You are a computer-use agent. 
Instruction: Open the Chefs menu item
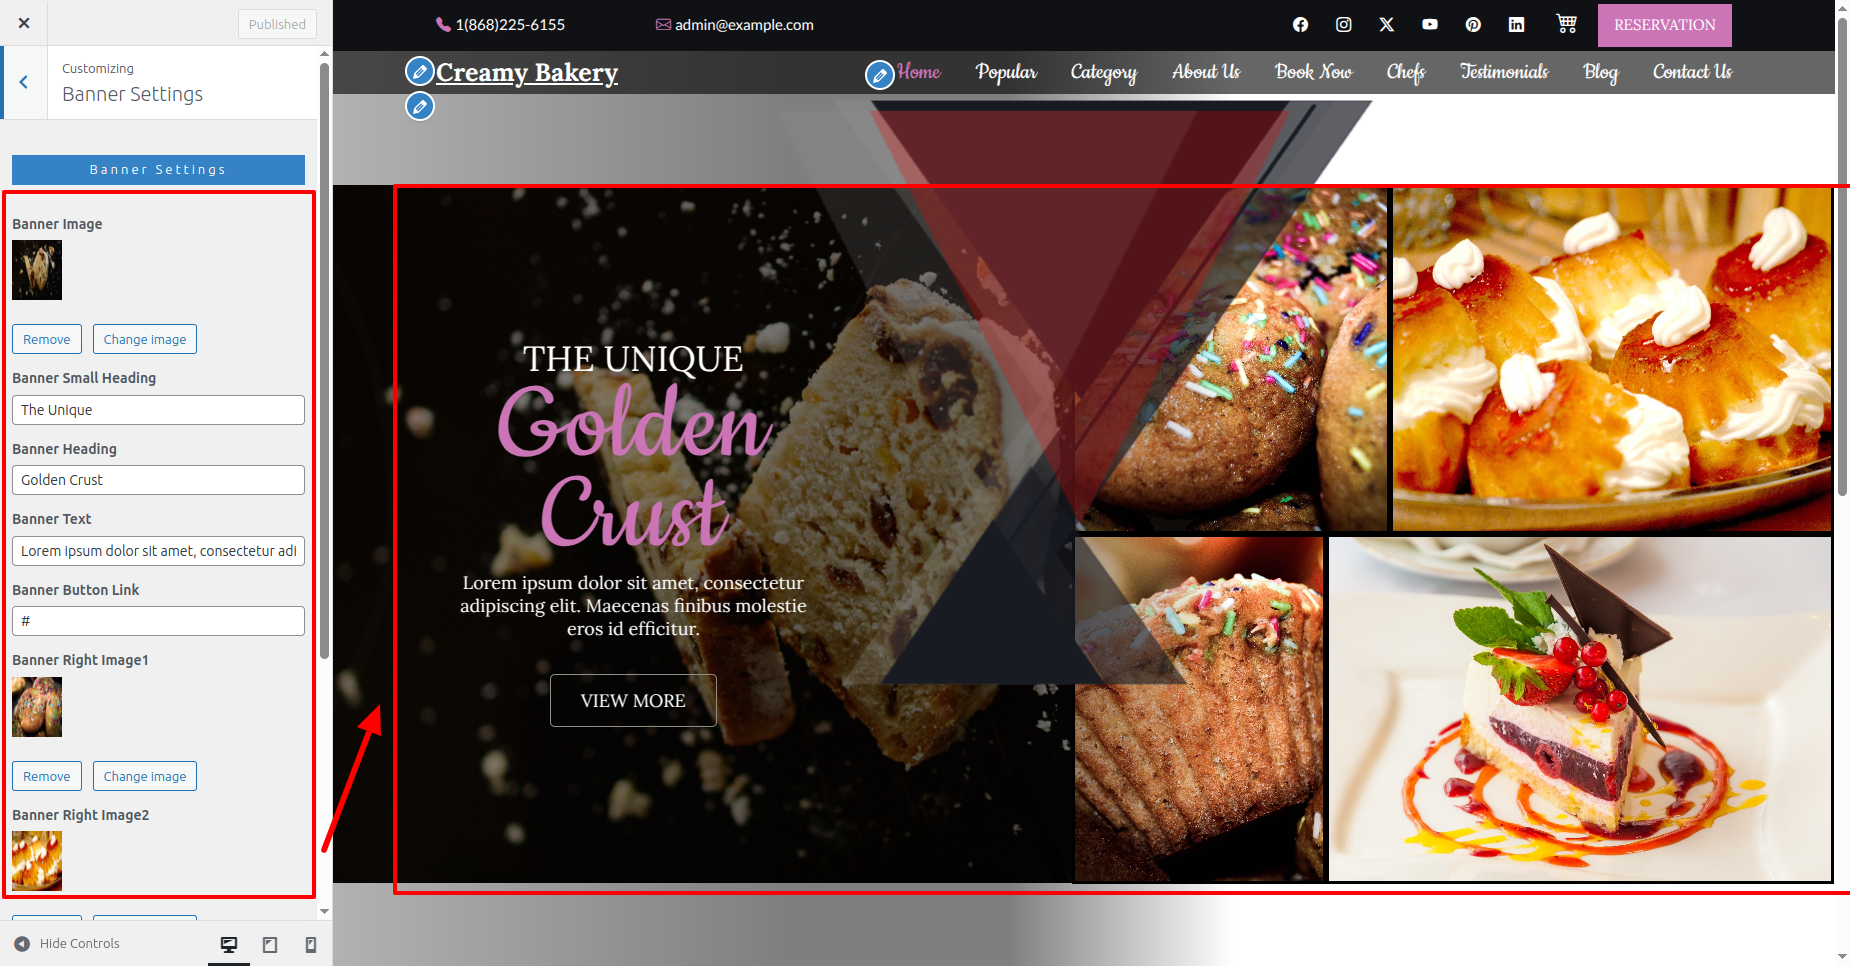pos(1406,72)
